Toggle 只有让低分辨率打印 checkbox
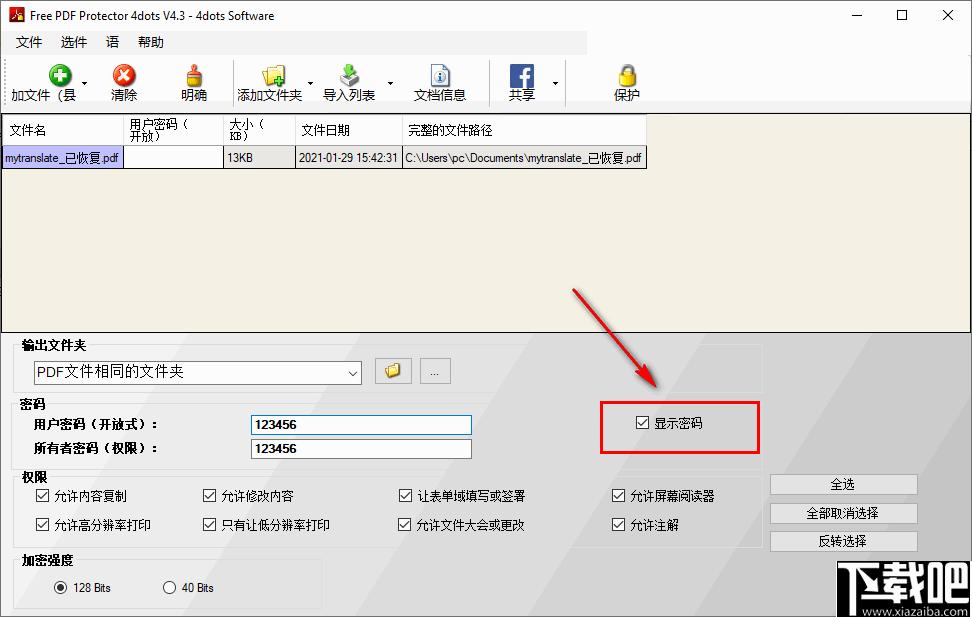Image resolution: width=972 pixels, height=617 pixels. [210, 525]
